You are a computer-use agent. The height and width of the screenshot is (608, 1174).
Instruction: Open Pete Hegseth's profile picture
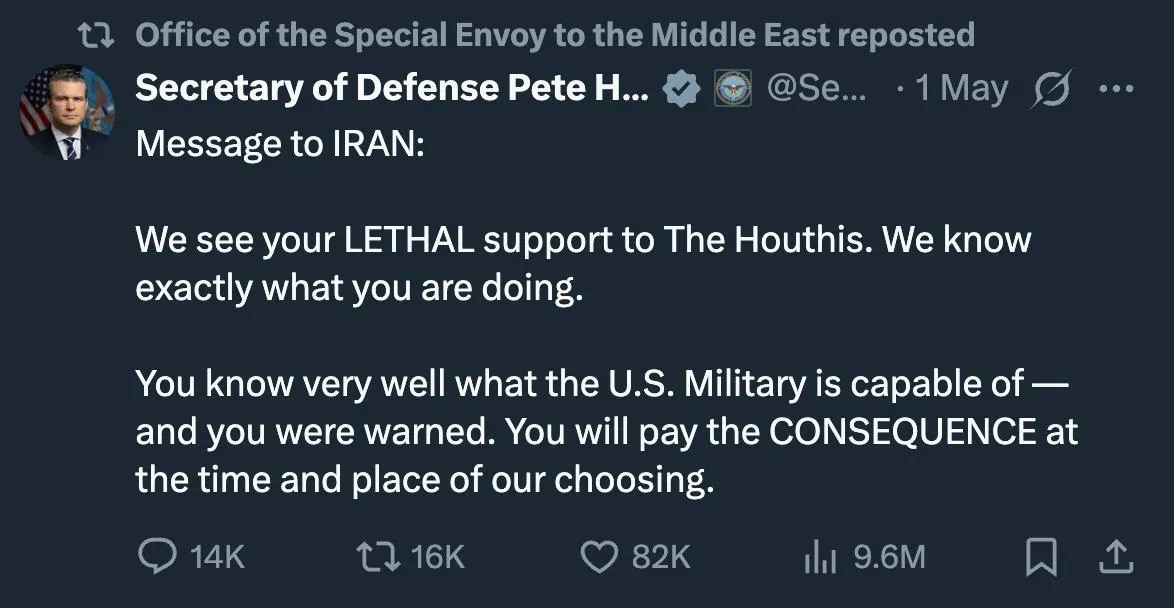point(67,112)
